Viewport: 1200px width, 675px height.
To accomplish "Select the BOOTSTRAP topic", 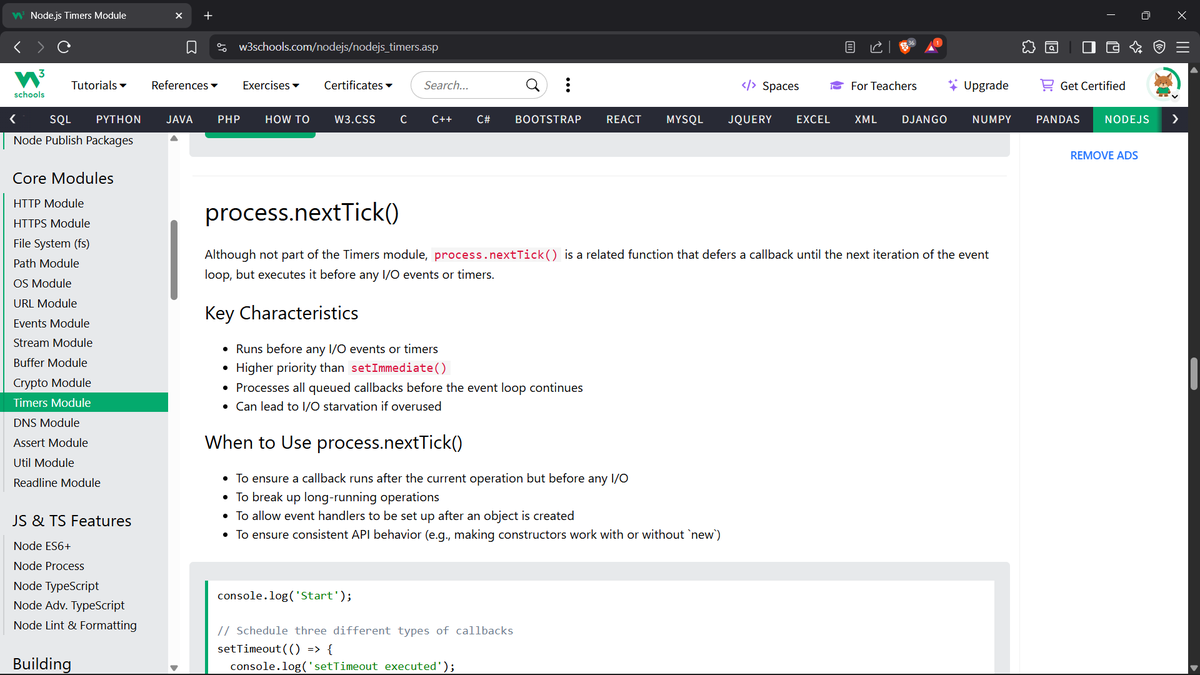I will point(548,119).
